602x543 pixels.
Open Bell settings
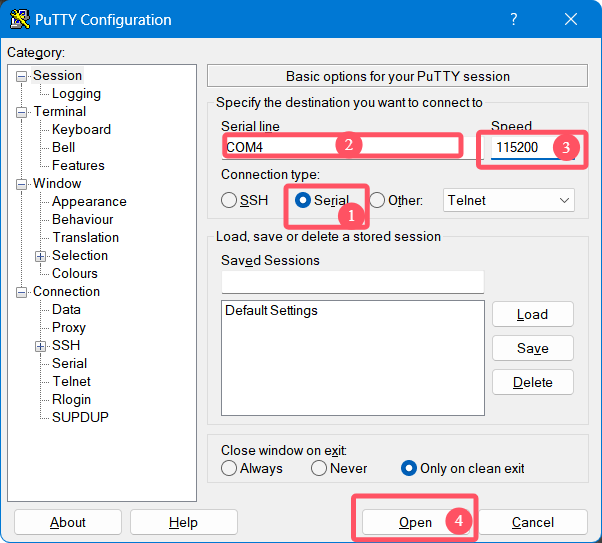(x=64, y=147)
